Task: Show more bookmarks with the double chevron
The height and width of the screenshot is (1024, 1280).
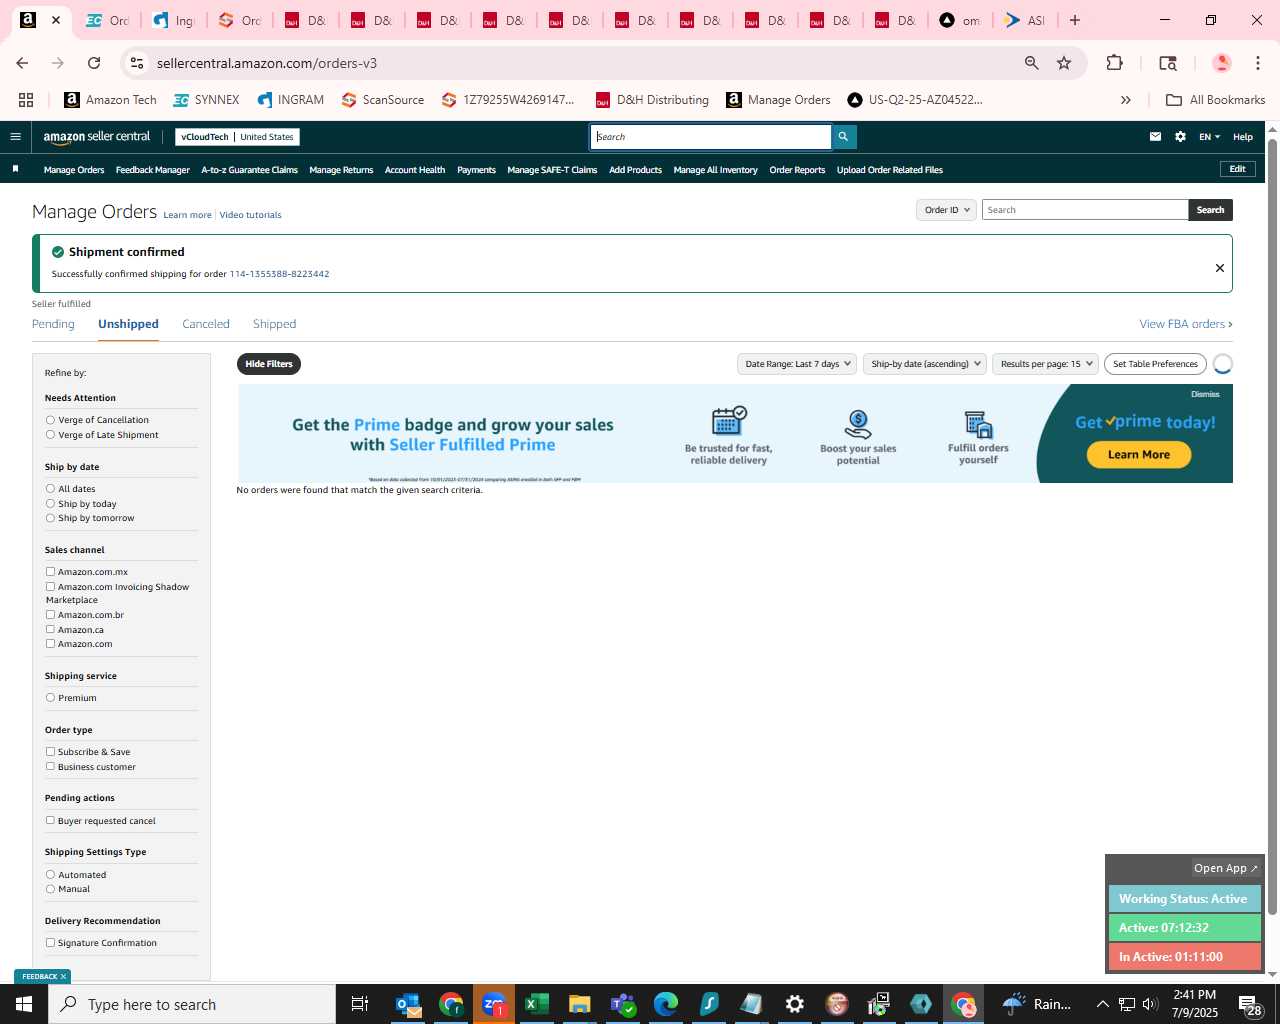Action: click(x=1125, y=100)
